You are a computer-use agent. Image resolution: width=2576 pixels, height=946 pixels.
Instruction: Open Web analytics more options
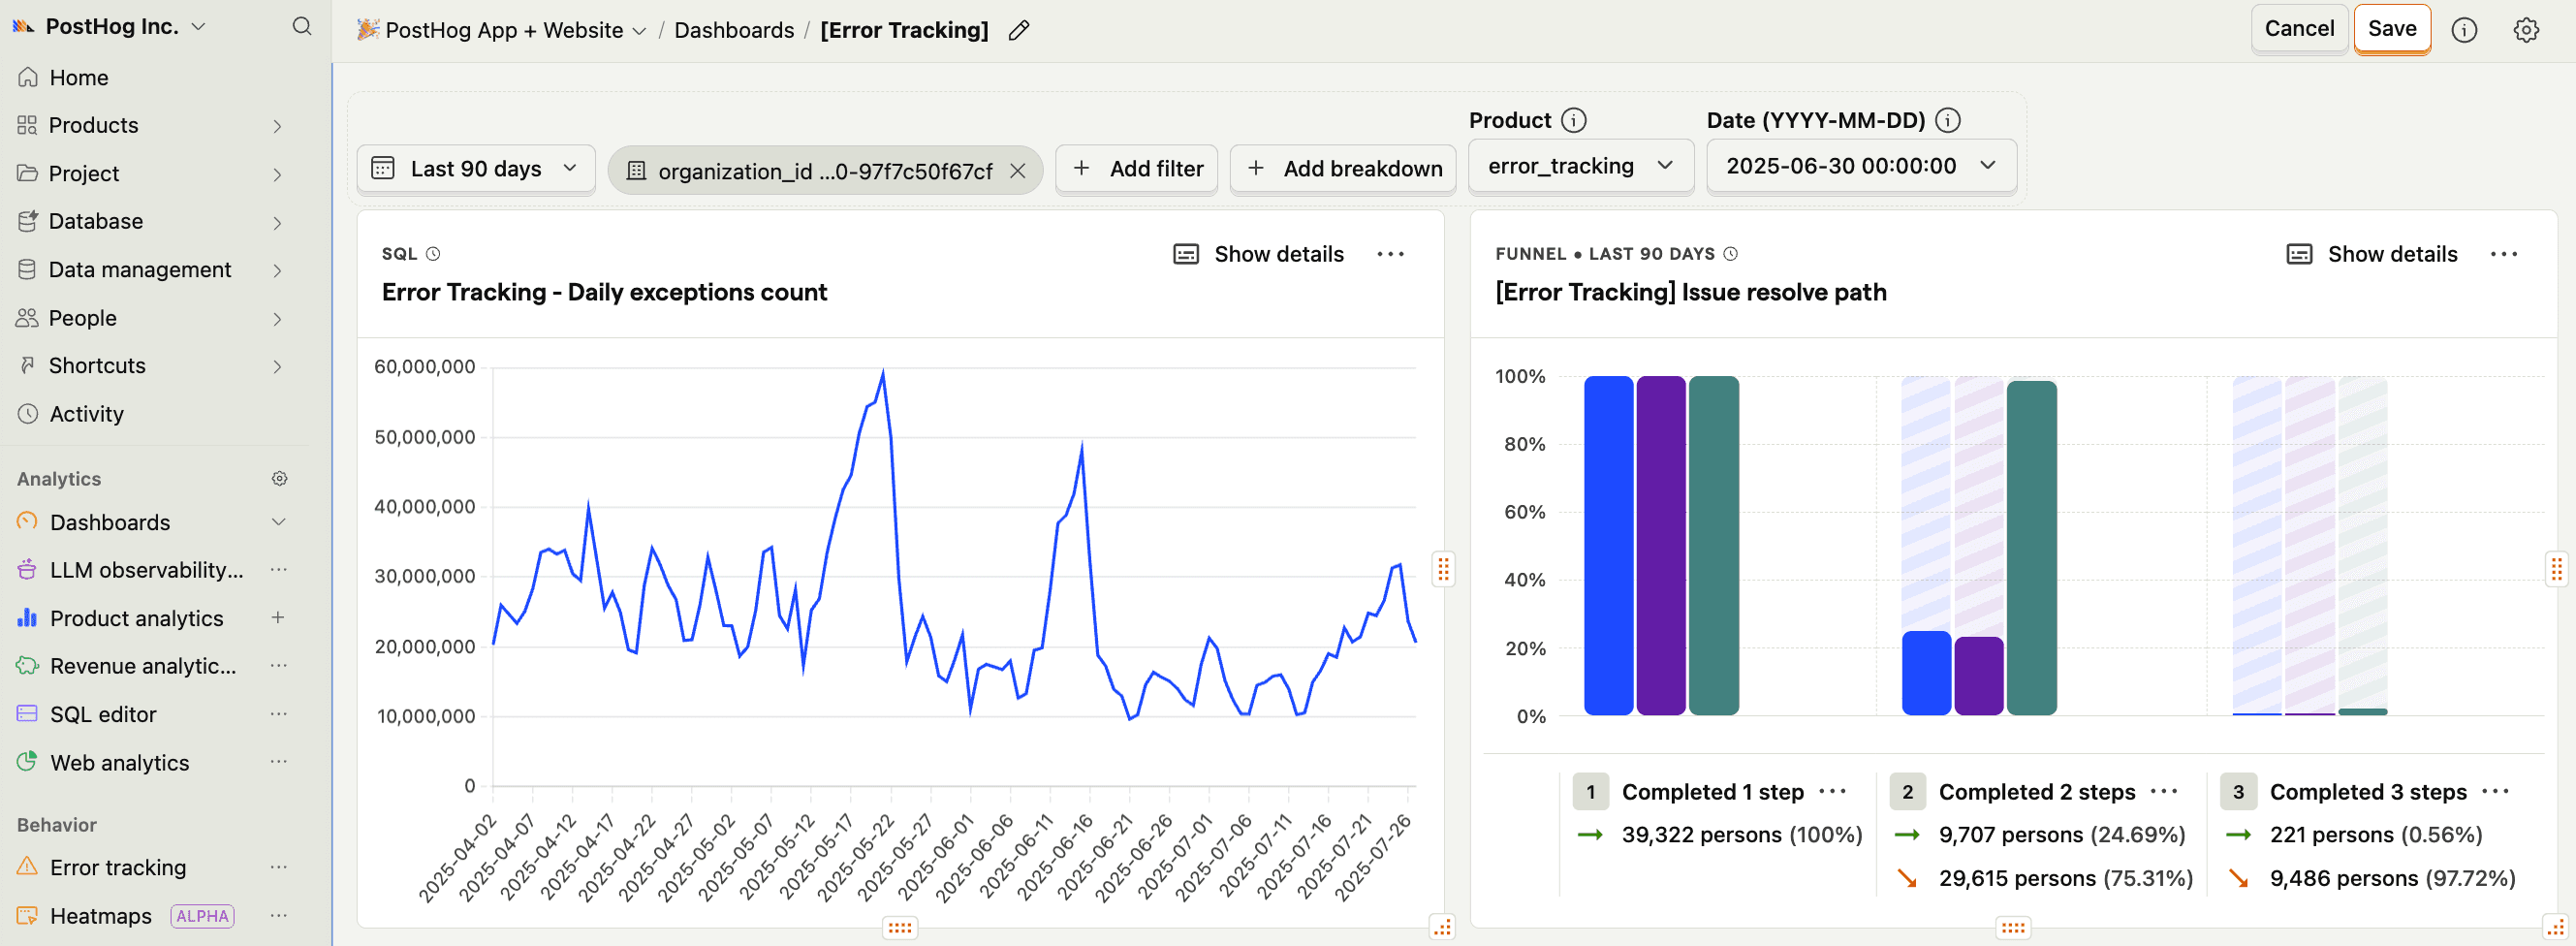click(279, 762)
